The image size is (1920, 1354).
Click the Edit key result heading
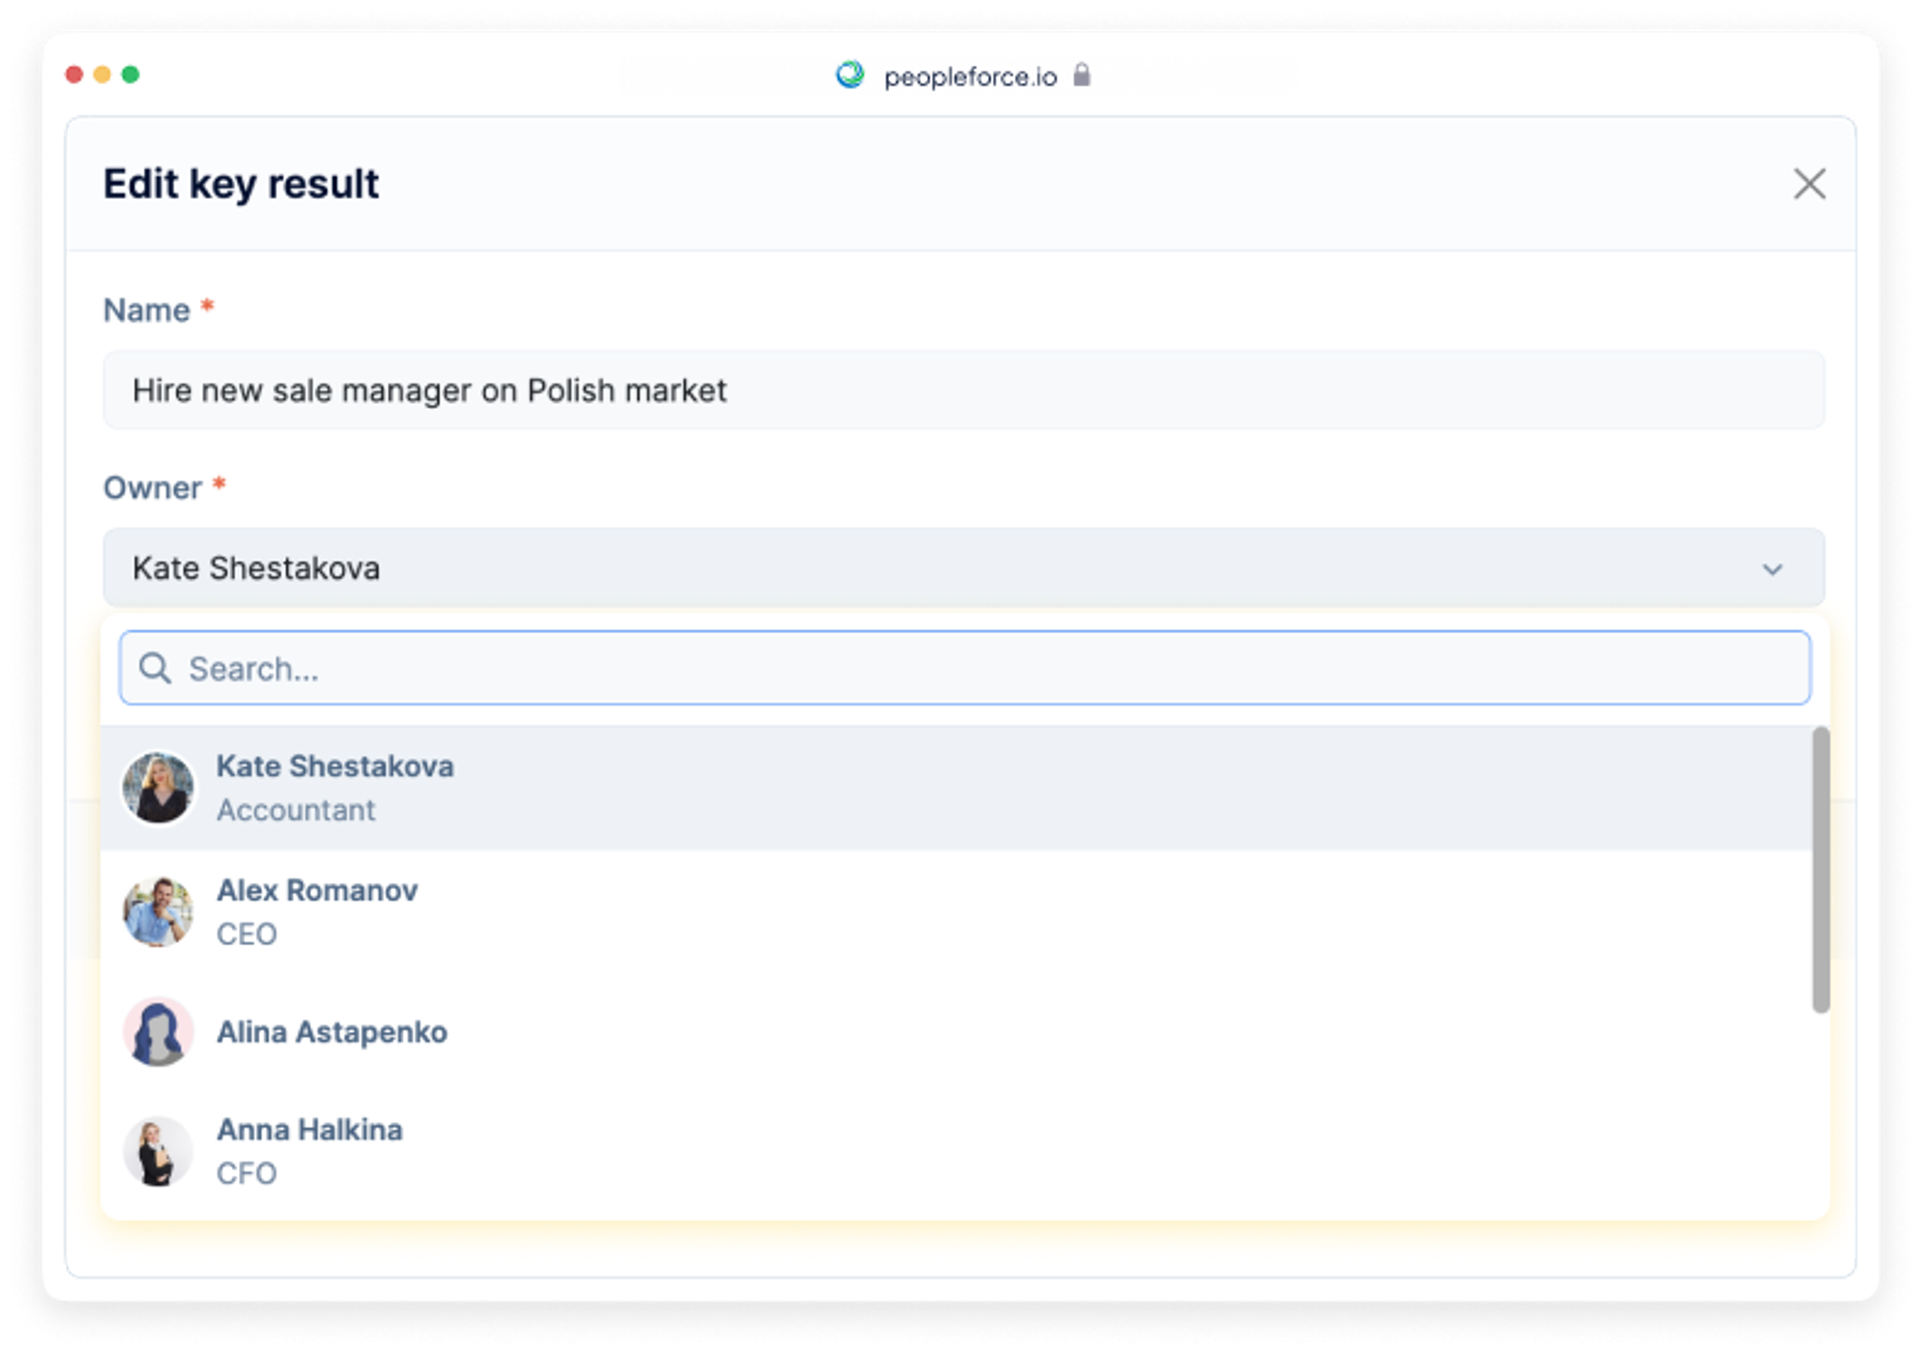[x=241, y=185]
